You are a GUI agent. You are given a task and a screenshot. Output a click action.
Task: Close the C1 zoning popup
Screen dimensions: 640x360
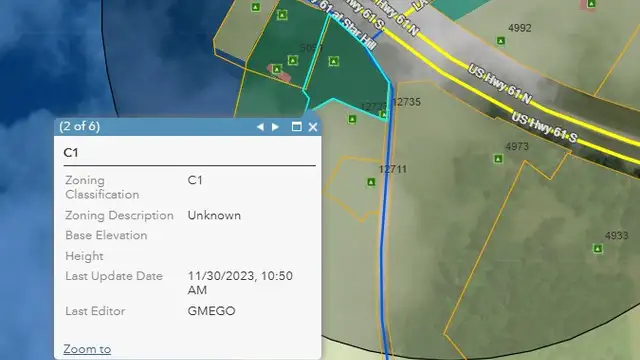click(313, 127)
